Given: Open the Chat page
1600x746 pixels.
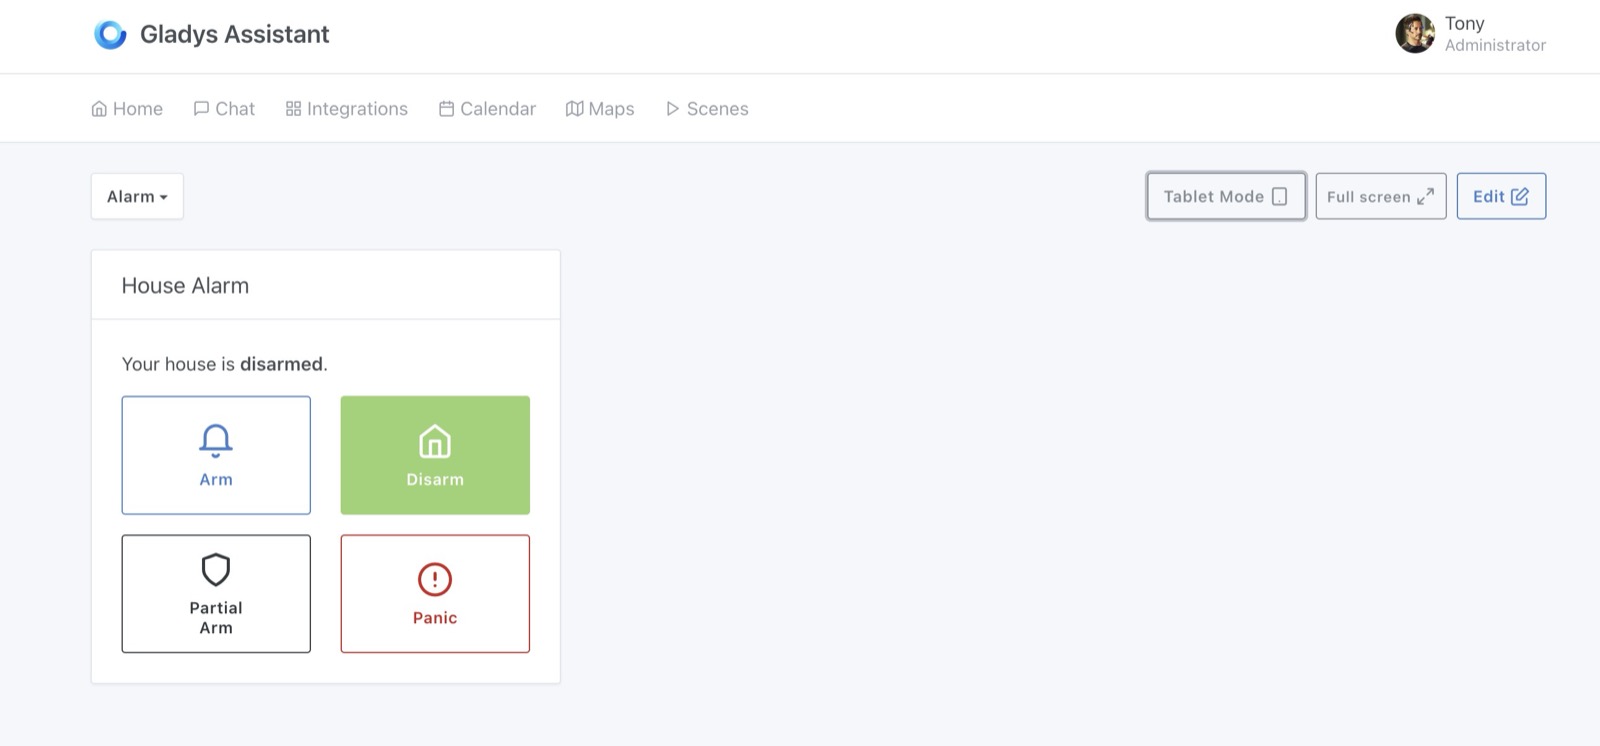Looking at the screenshot, I should point(224,109).
